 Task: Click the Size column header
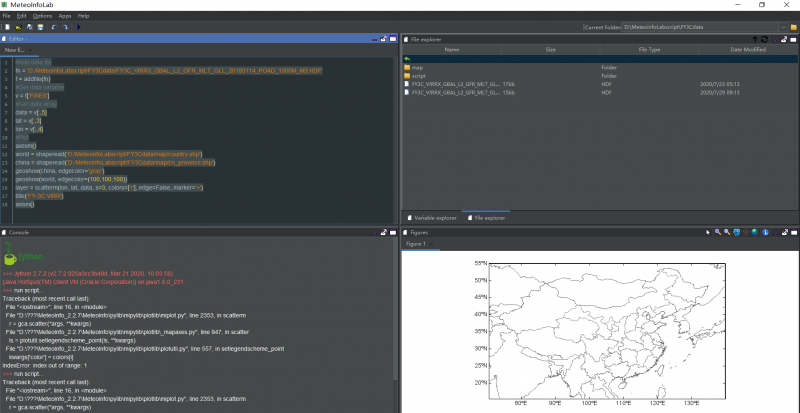point(550,48)
